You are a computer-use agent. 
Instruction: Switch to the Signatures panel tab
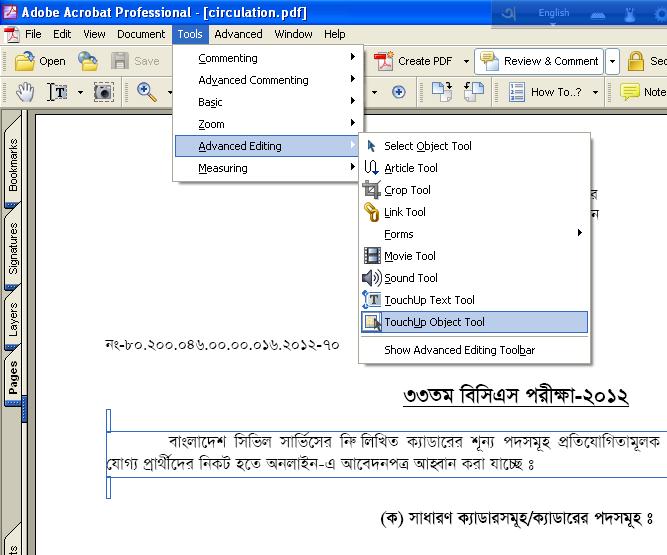pos(13,249)
